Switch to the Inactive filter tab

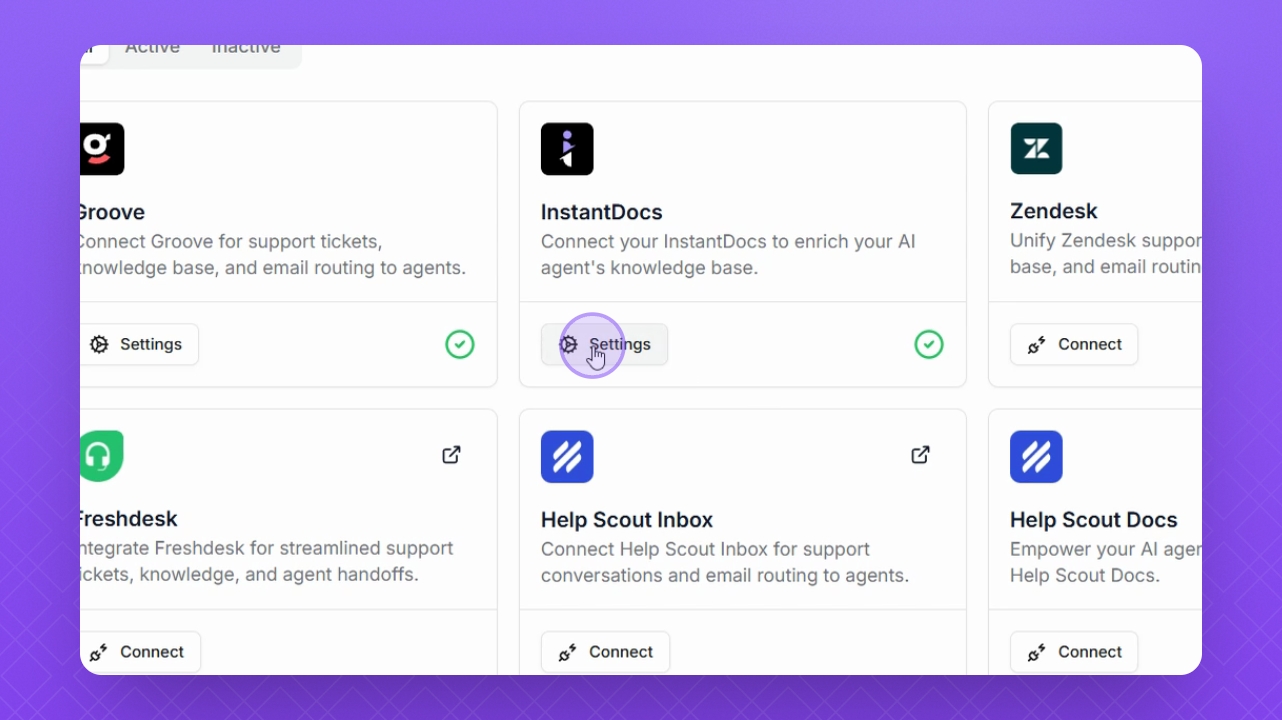(245, 49)
